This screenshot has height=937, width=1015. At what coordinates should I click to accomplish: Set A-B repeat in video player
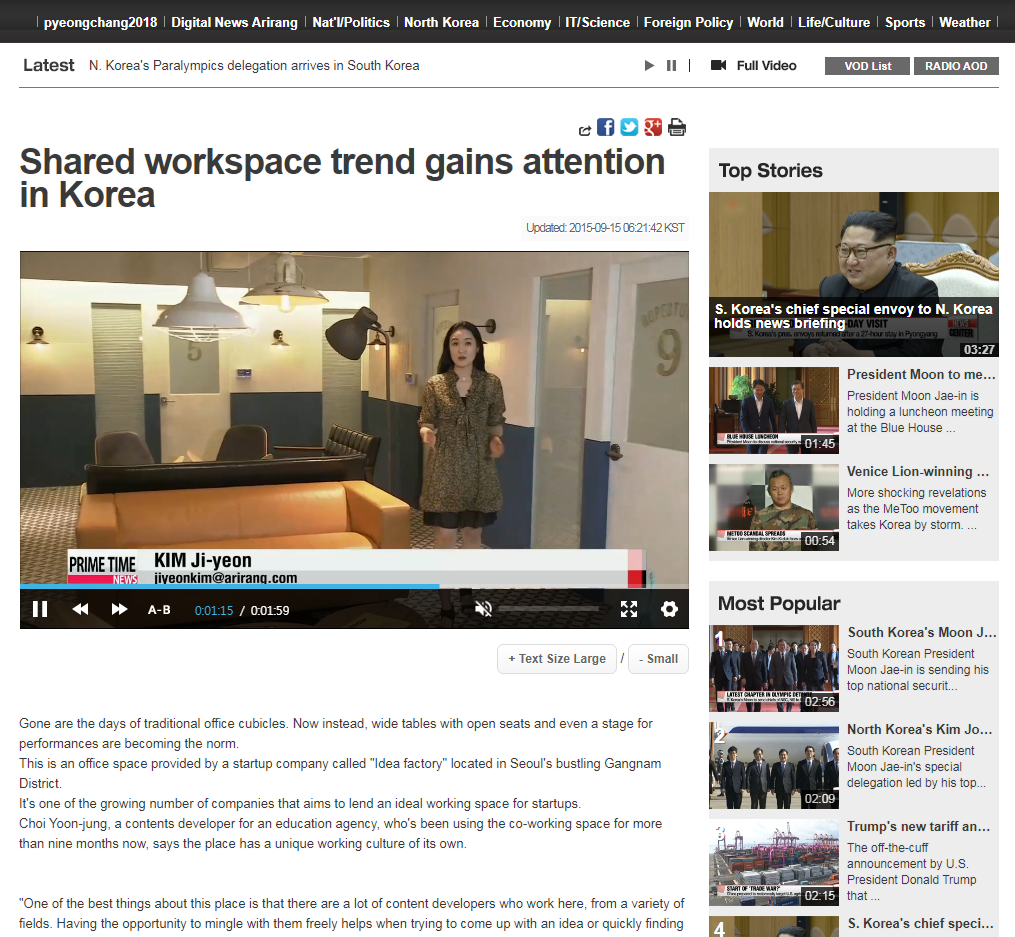[x=159, y=610]
